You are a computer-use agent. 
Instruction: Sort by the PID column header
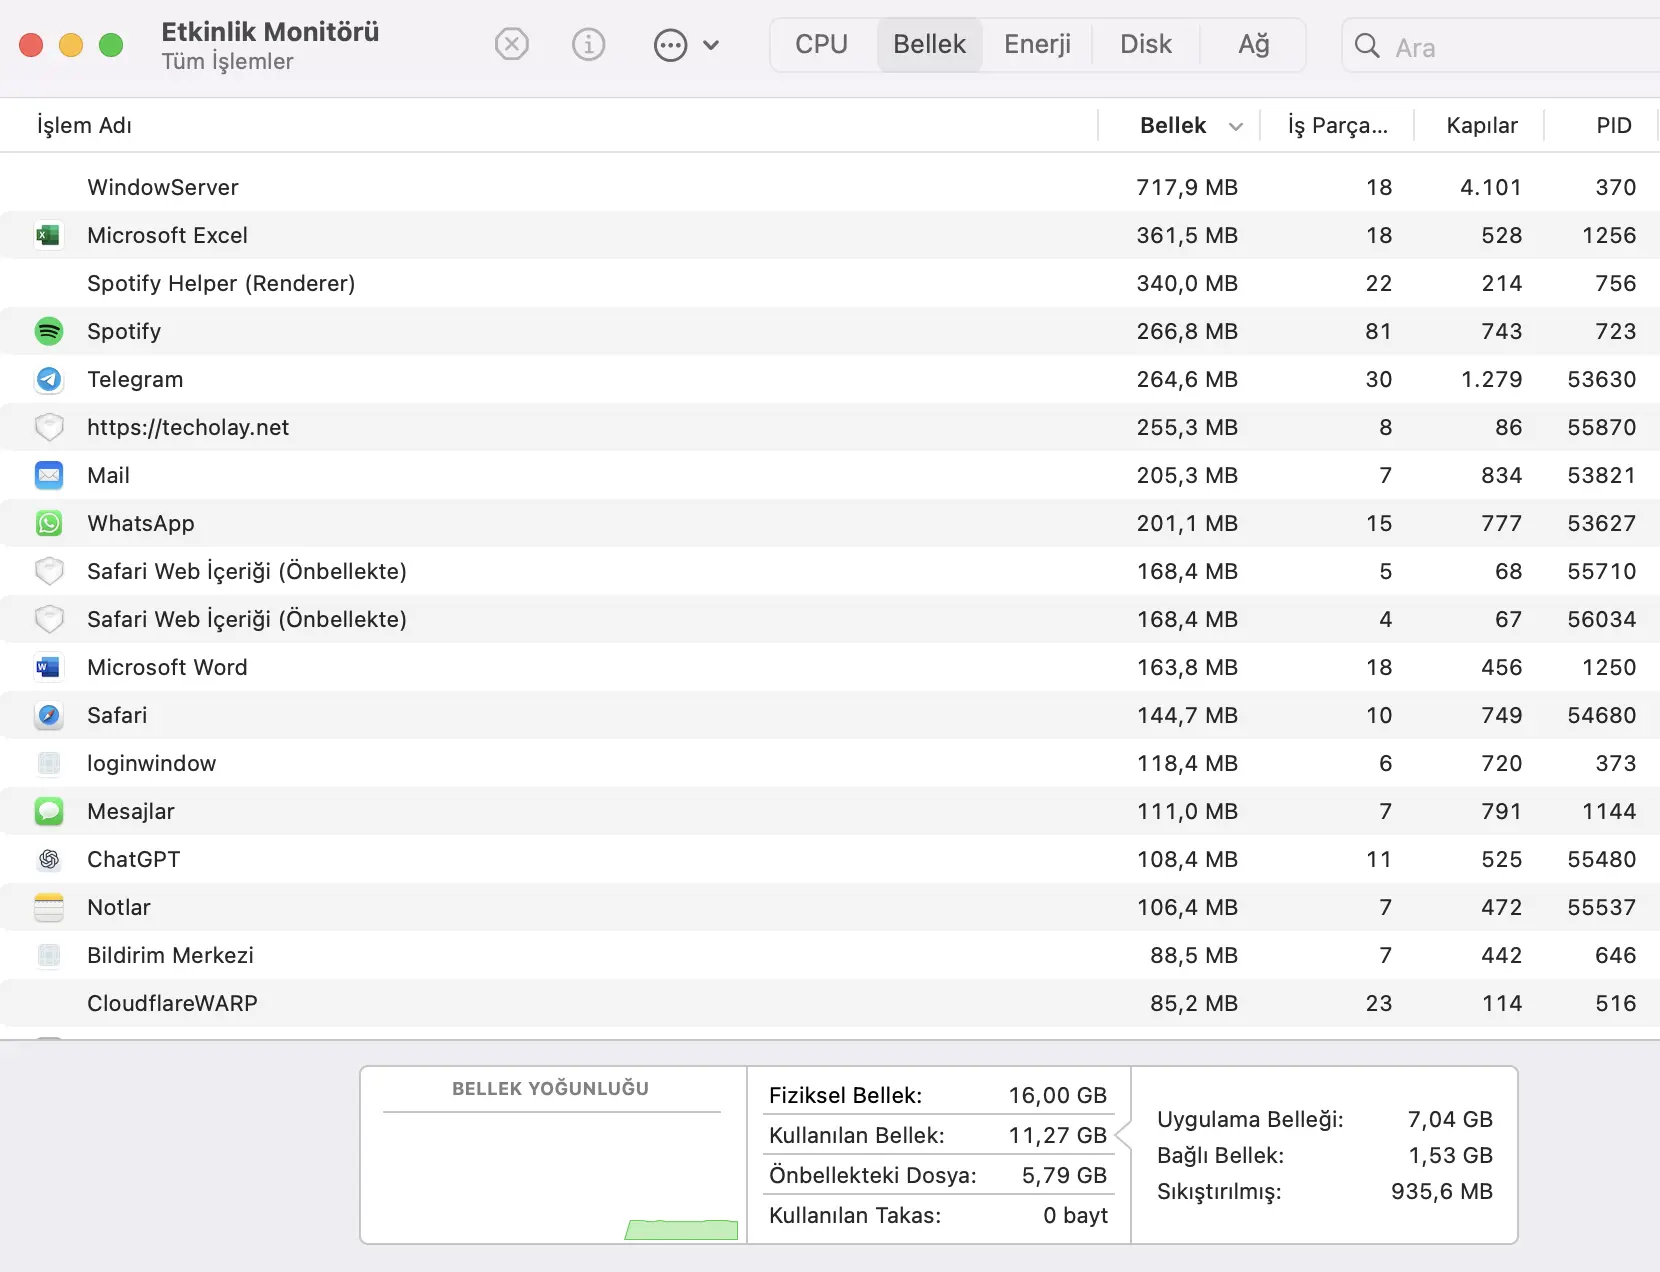click(x=1614, y=125)
